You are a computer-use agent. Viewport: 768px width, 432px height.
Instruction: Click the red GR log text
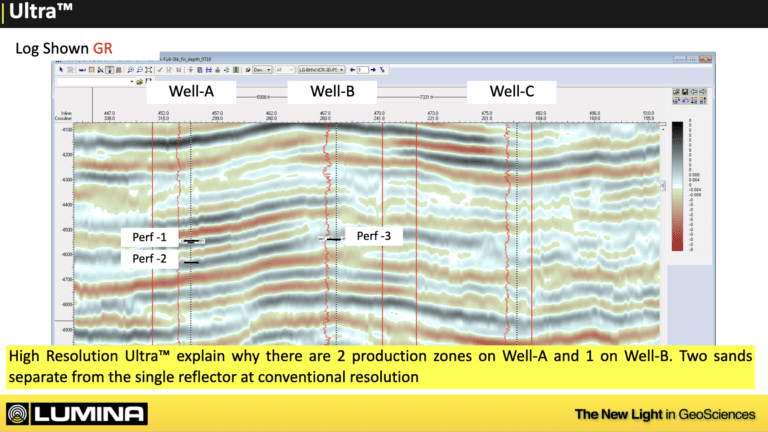coord(103,48)
